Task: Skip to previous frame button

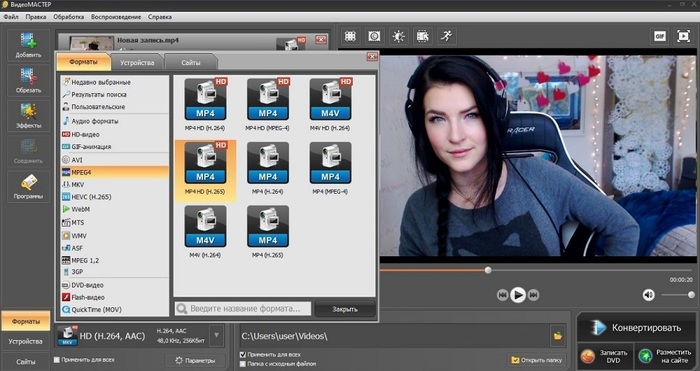Action: click(x=503, y=295)
